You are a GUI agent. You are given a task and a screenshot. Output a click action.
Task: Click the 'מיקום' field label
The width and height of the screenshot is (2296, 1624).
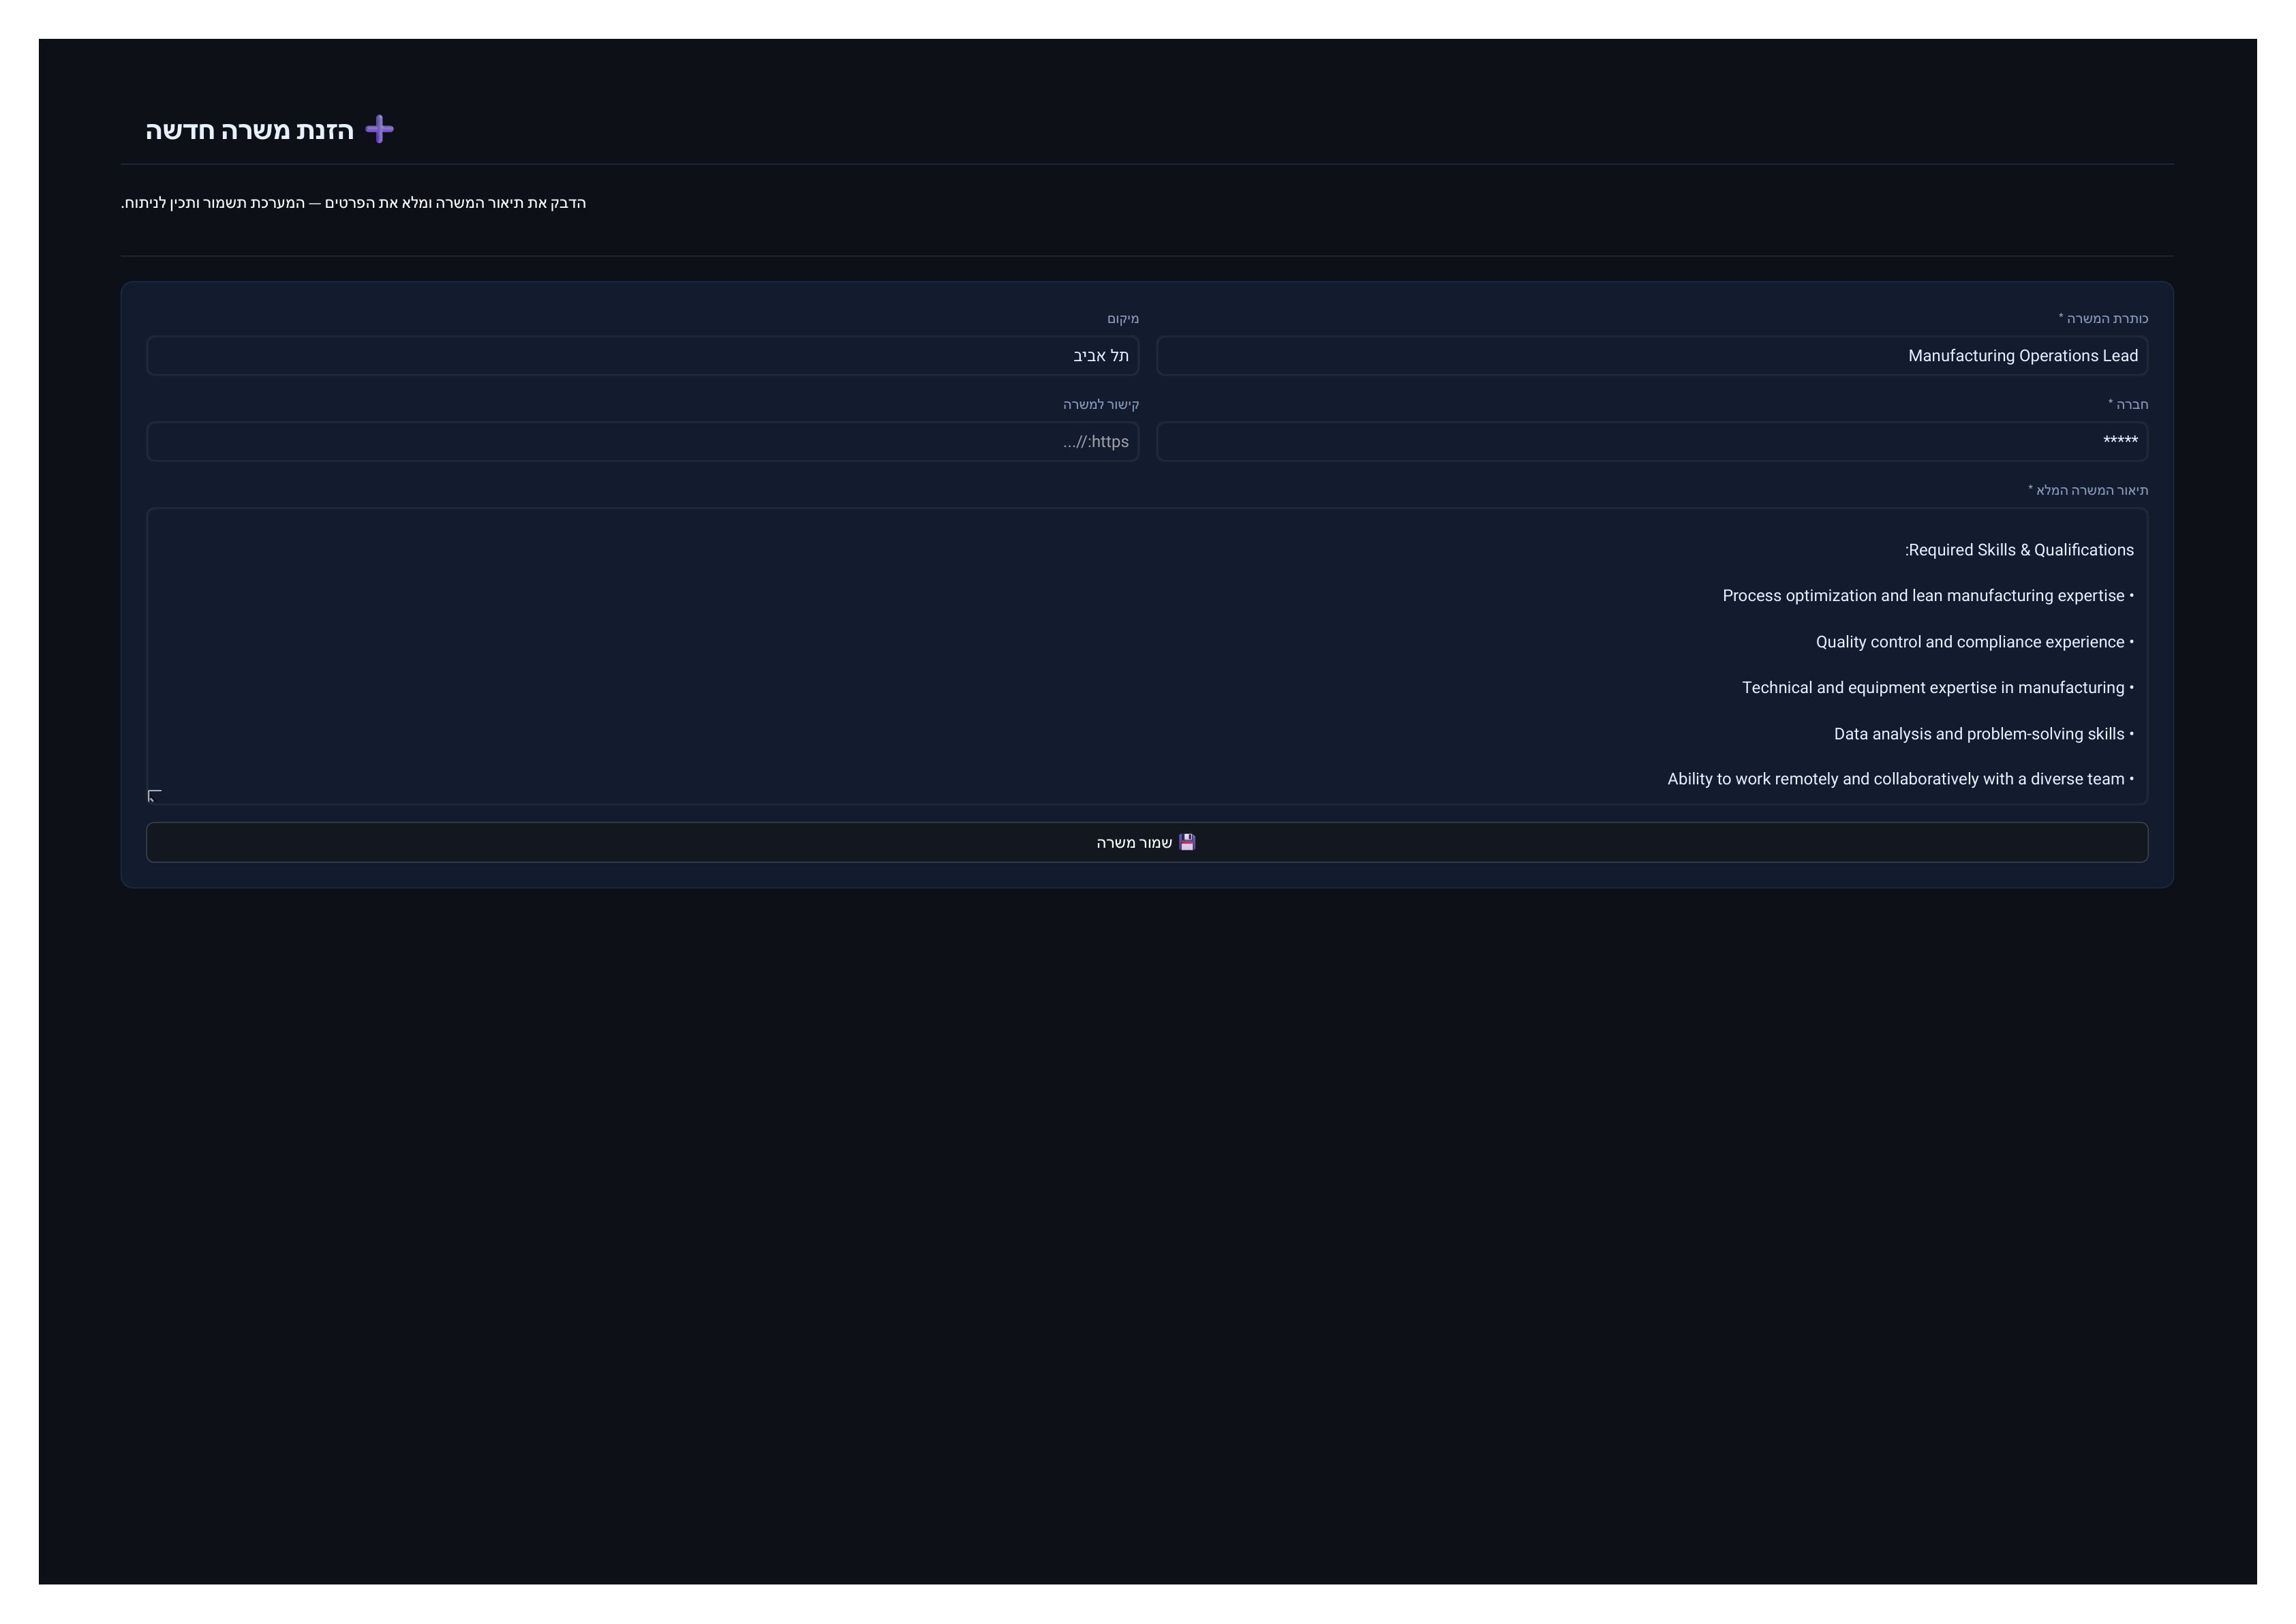1123,318
